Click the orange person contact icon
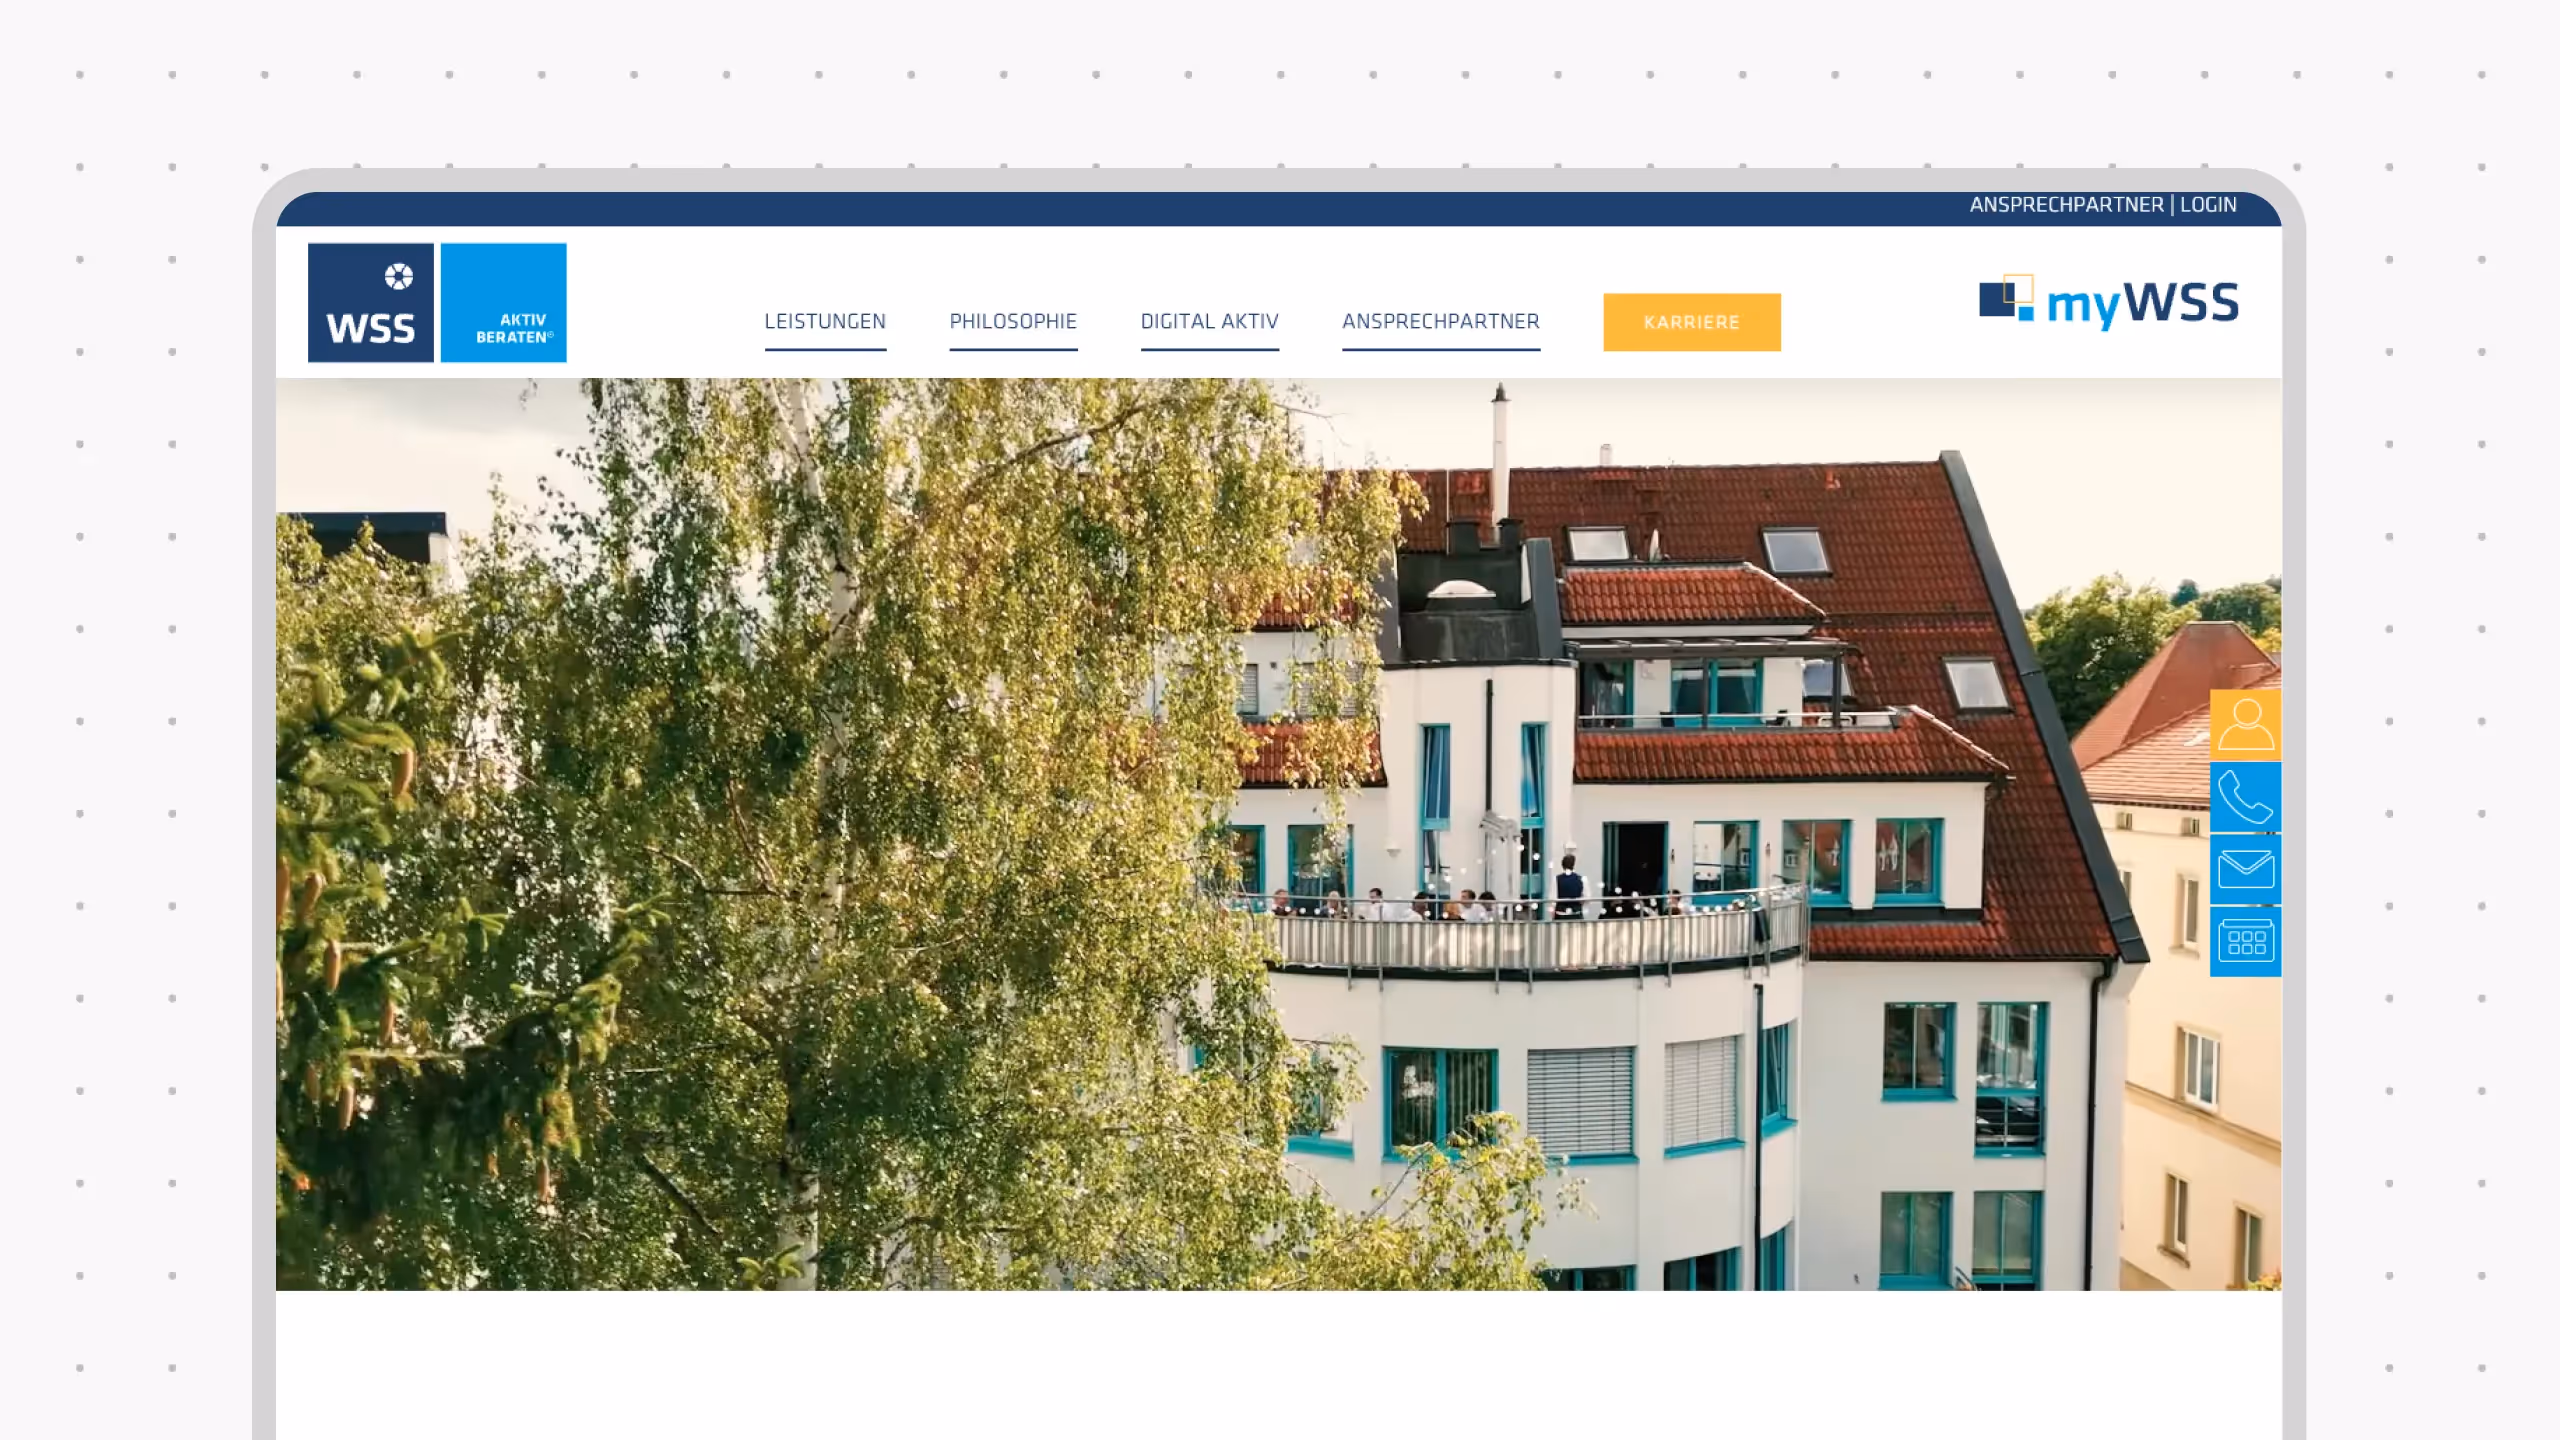 click(2245, 725)
